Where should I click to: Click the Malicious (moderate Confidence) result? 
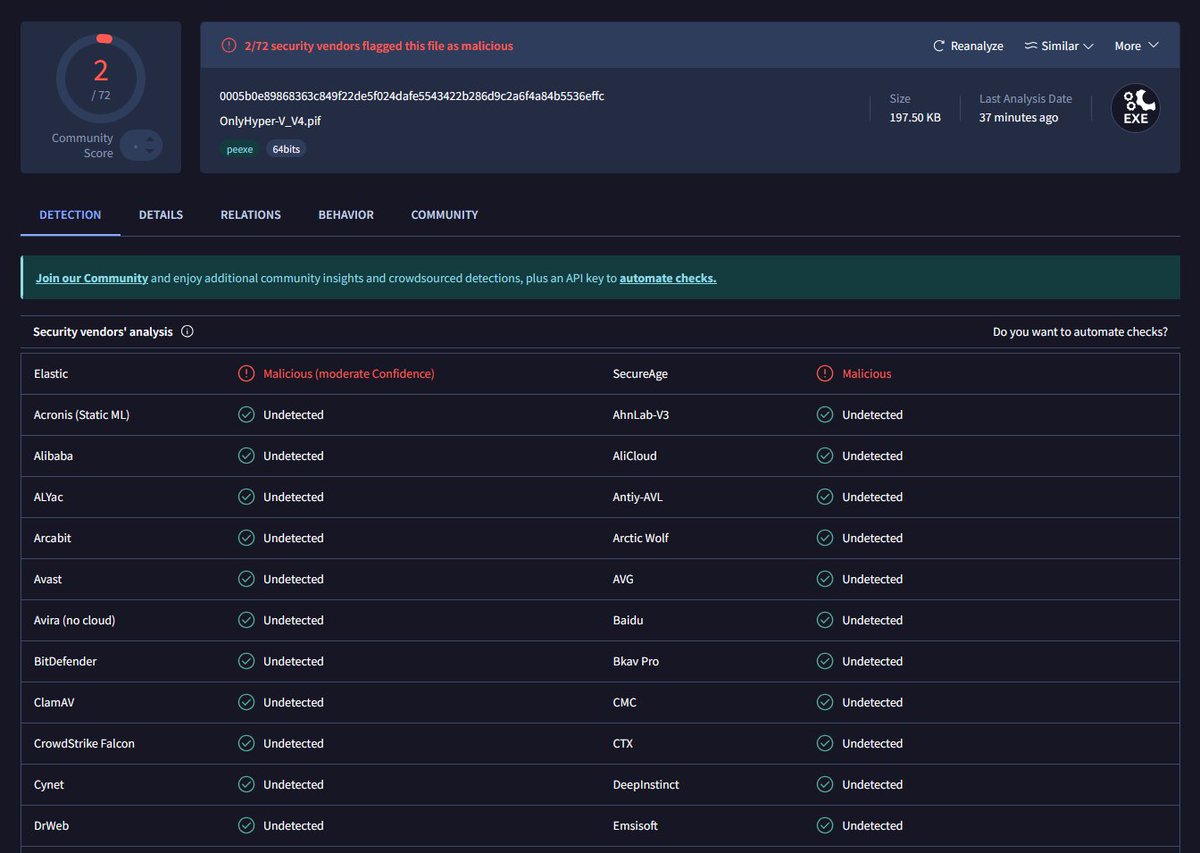tap(349, 374)
